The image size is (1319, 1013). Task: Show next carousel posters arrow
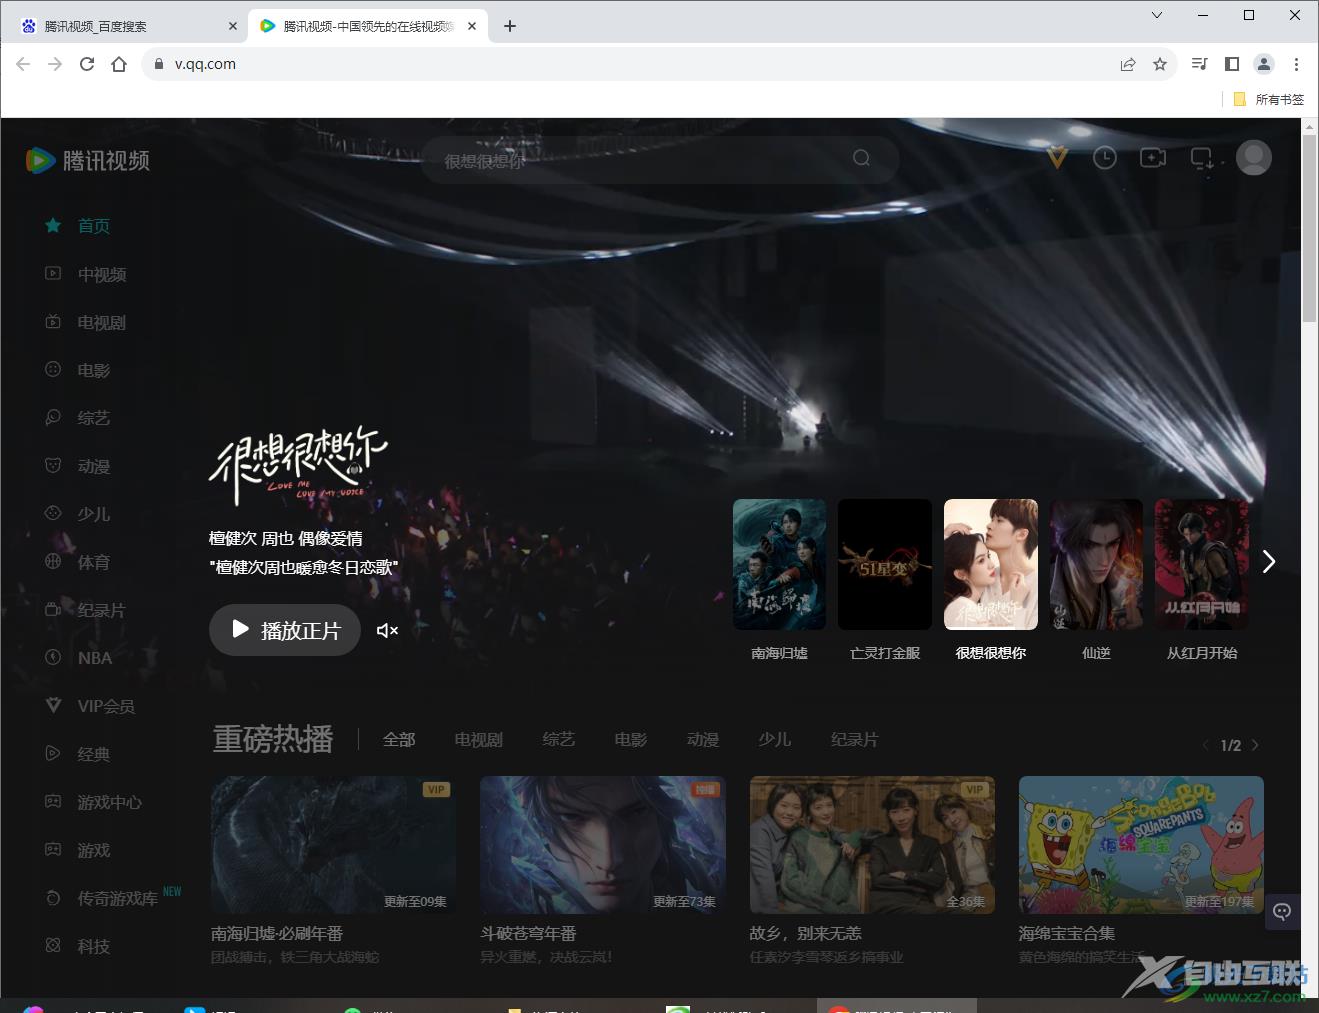(x=1269, y=562)
